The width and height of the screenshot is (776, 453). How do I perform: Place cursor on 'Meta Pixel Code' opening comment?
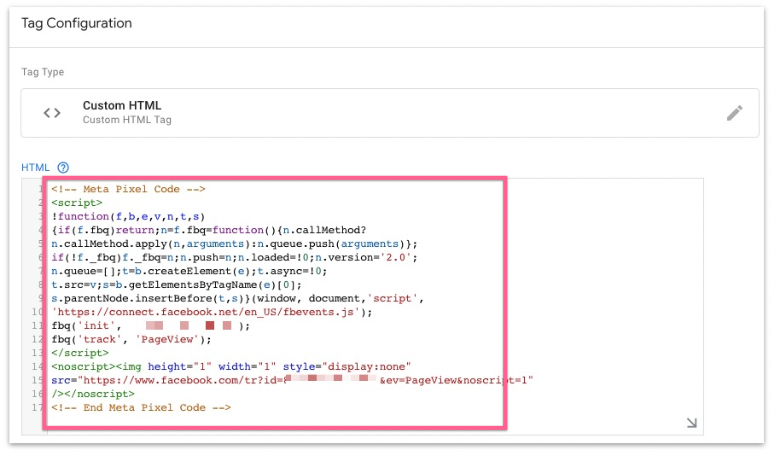click(128, 188)
